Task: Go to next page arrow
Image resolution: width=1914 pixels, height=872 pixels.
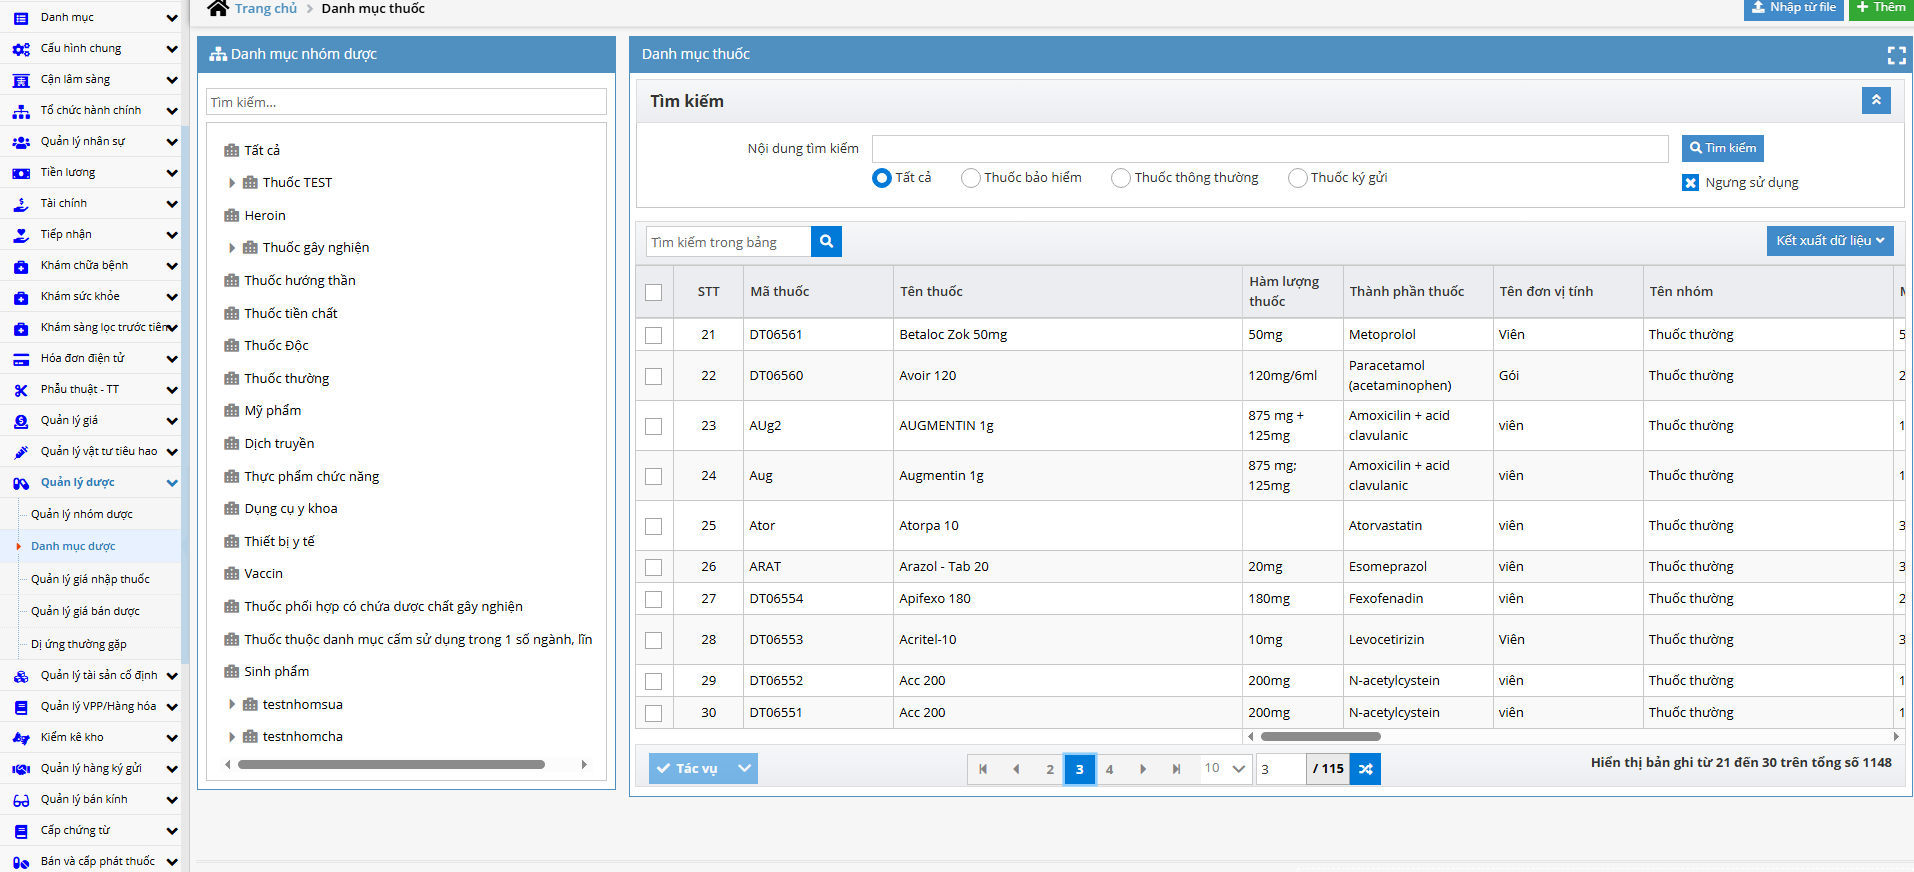Action: [1143, 769]
